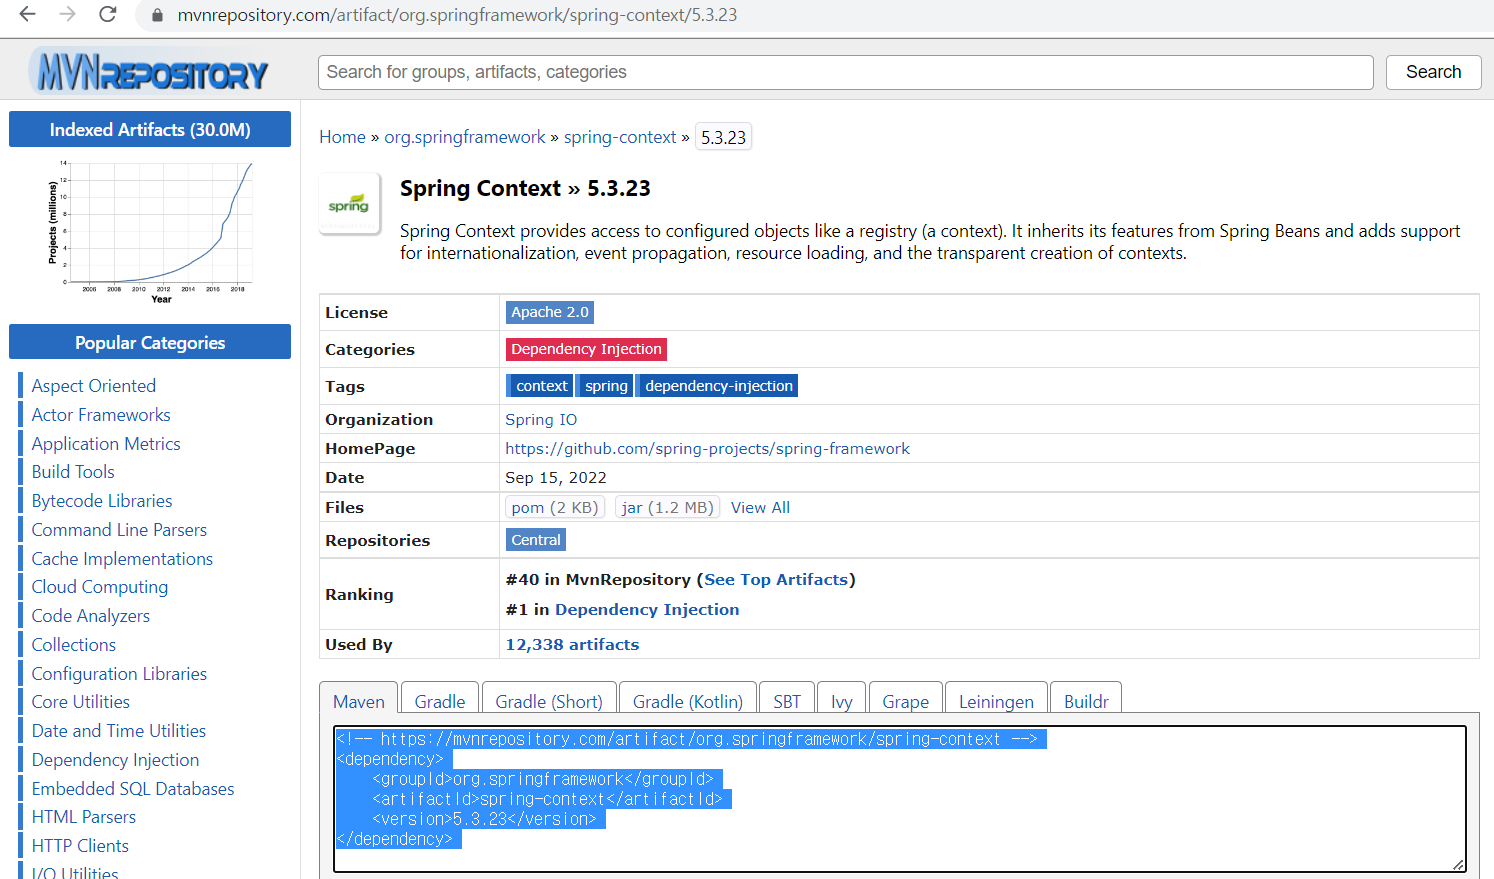Image resolution: width=1494 pixels, height=879 pixels.
Task: View site info via the padlock icon
Action: 157,16
